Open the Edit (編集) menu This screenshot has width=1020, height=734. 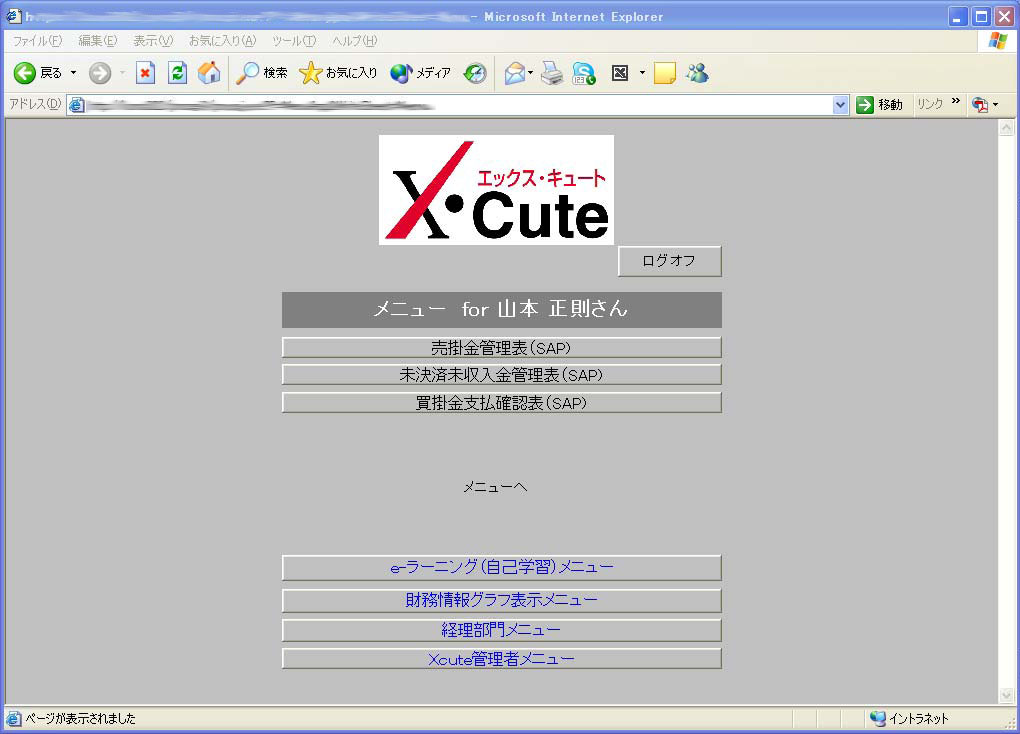click(98, 41)
